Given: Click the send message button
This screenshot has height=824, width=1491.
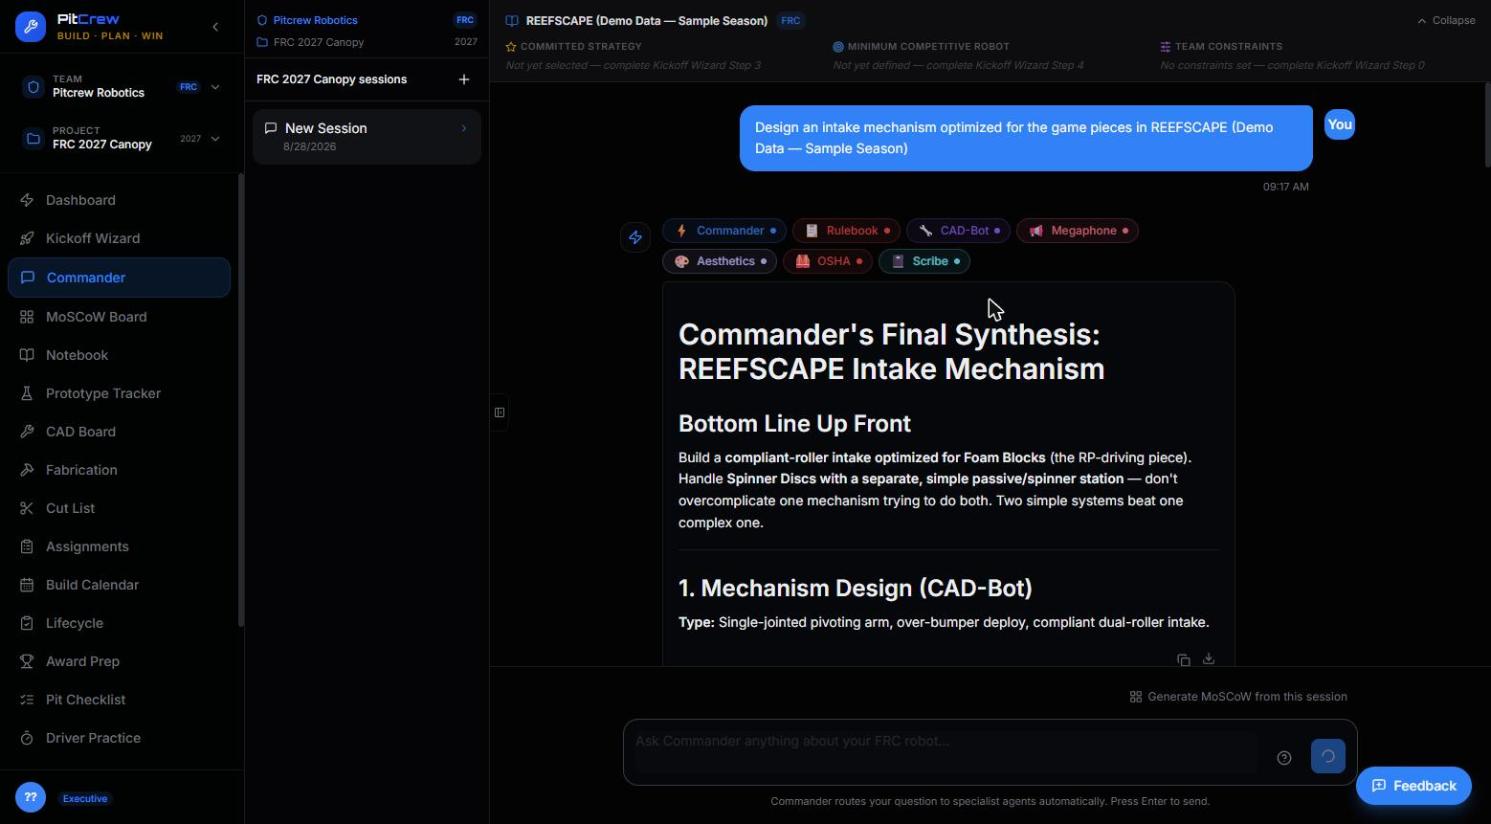Looking at the screenshot, I should point(1328,756).
